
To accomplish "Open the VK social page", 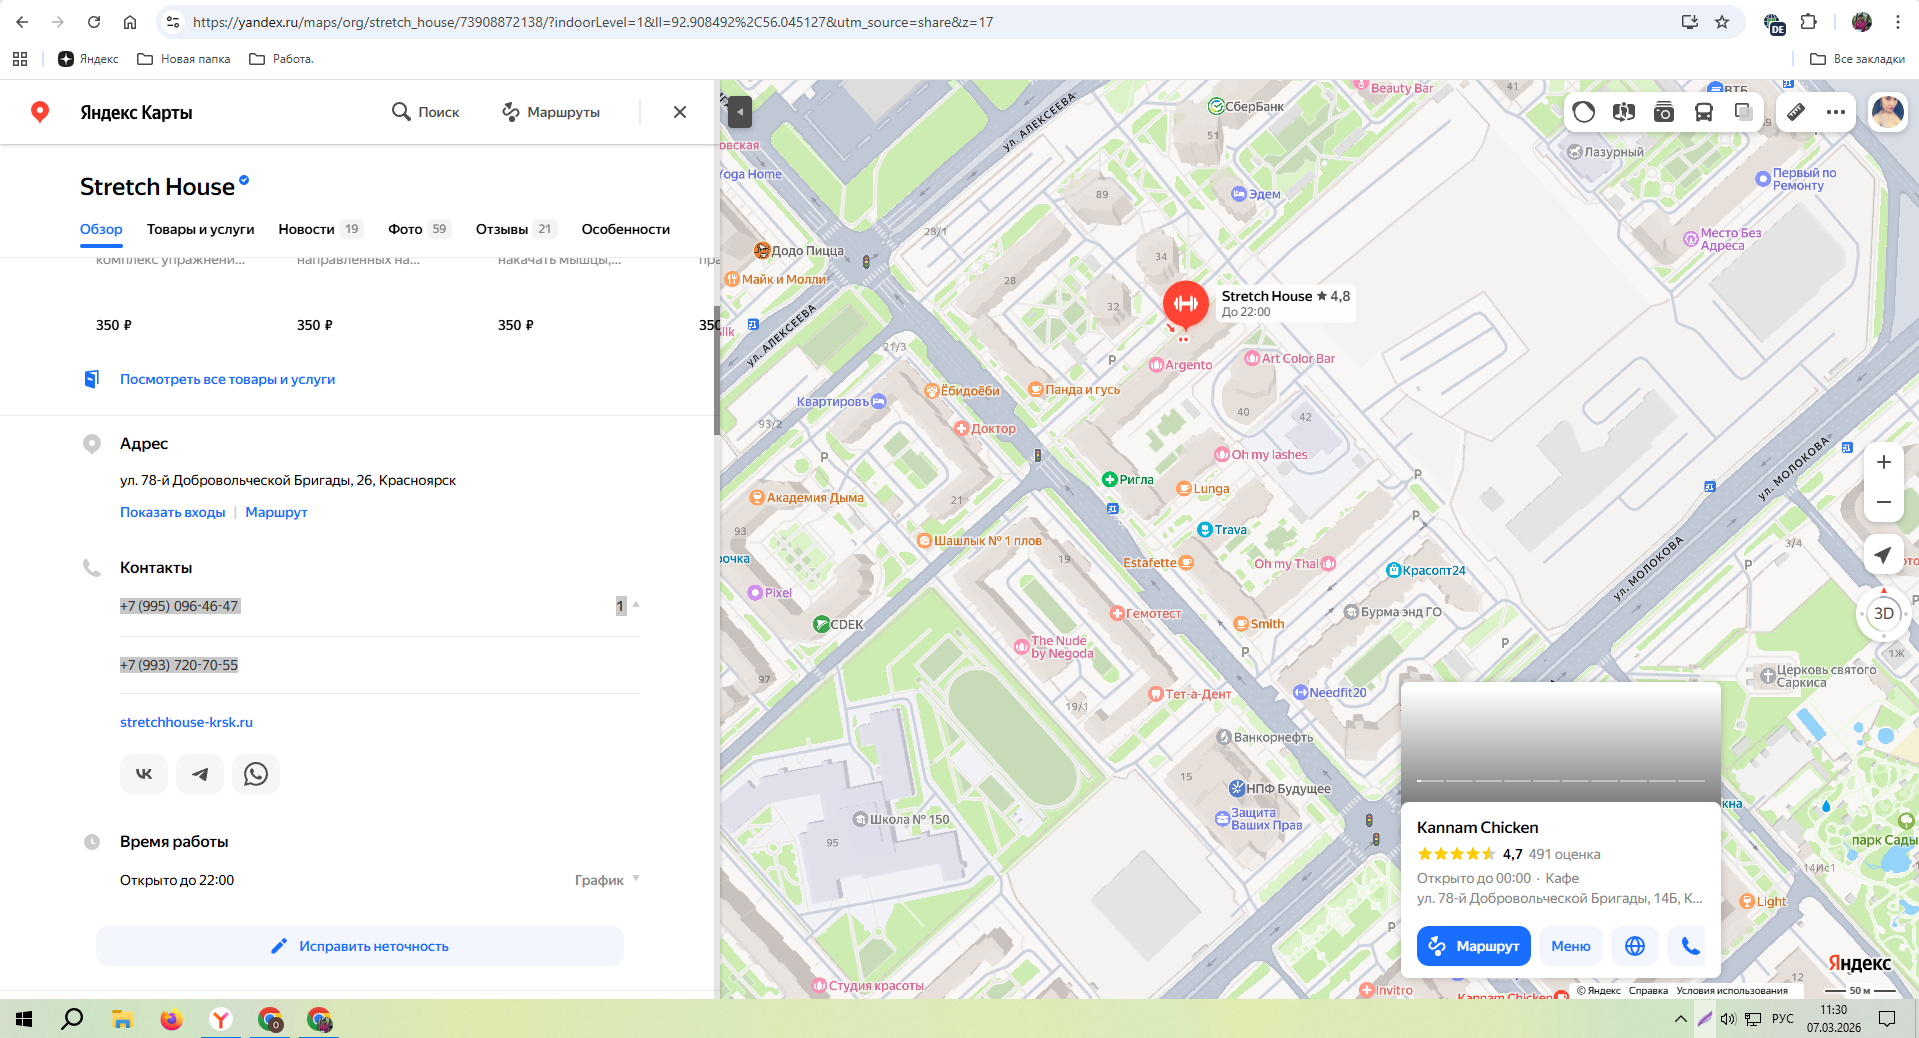I will tap(144, 774).
